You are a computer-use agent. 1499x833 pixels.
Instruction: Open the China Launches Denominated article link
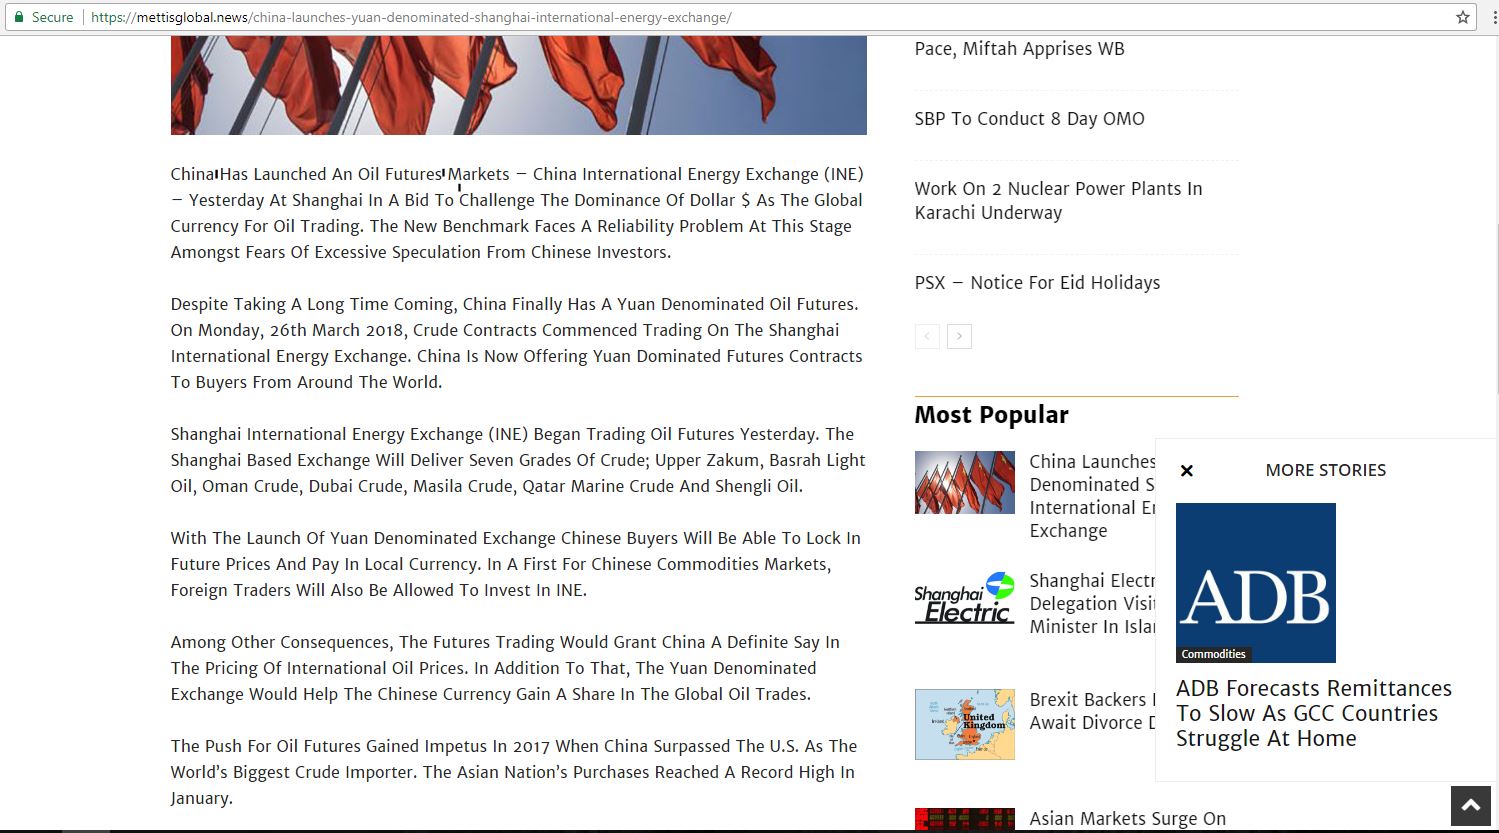click(x=1092, y=496)
